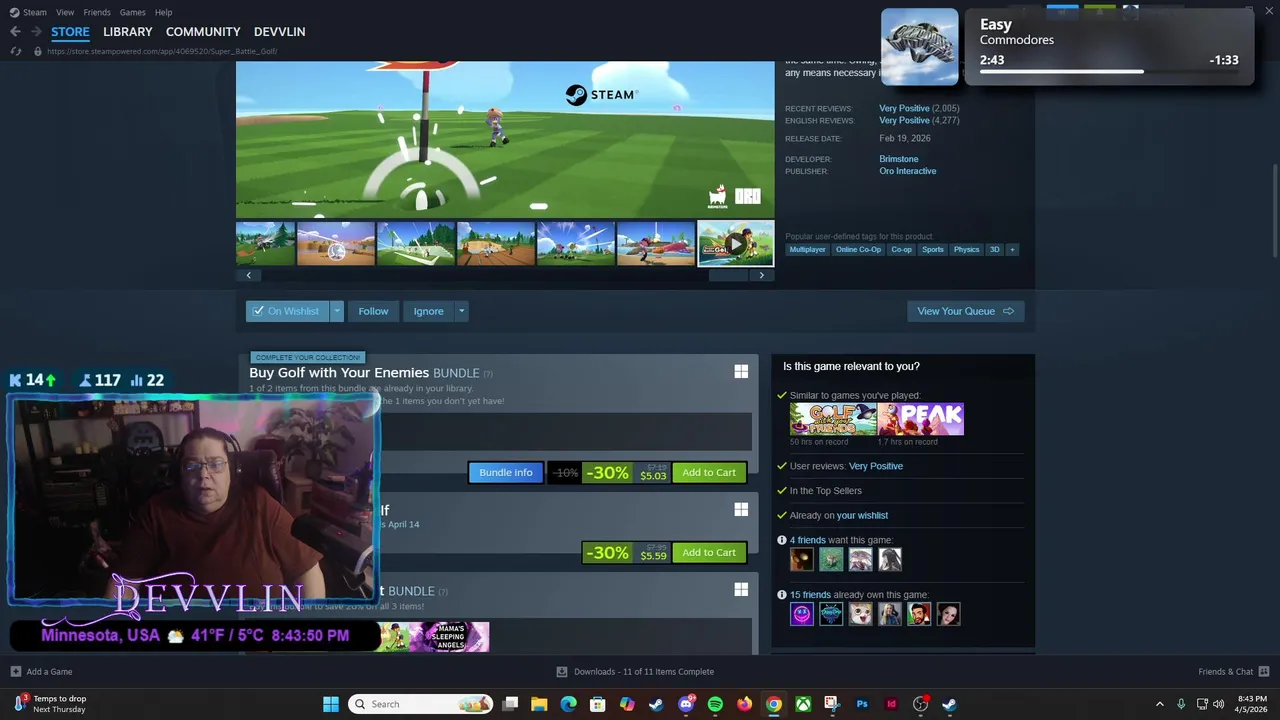This screenshot has width=1280, height=720.
Task: Click info icon next to 4 friends
Action: pyautogui.click(x=782, y=540)
